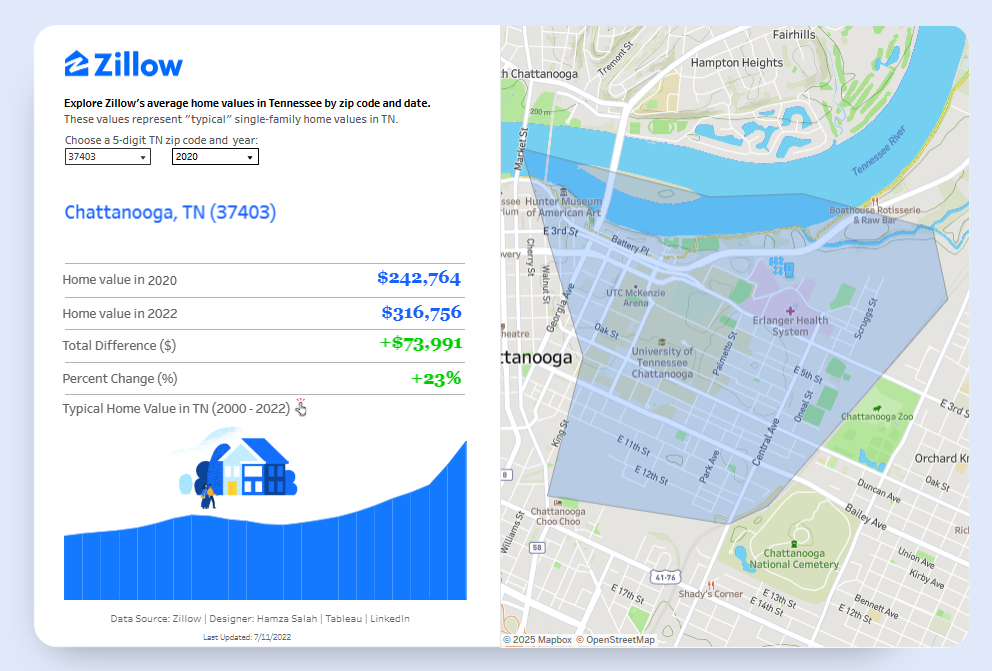Open the 37403 zip code dropdown
Image resolution: width=992 pixels, height=671 pixels.
tap(107, 157)
